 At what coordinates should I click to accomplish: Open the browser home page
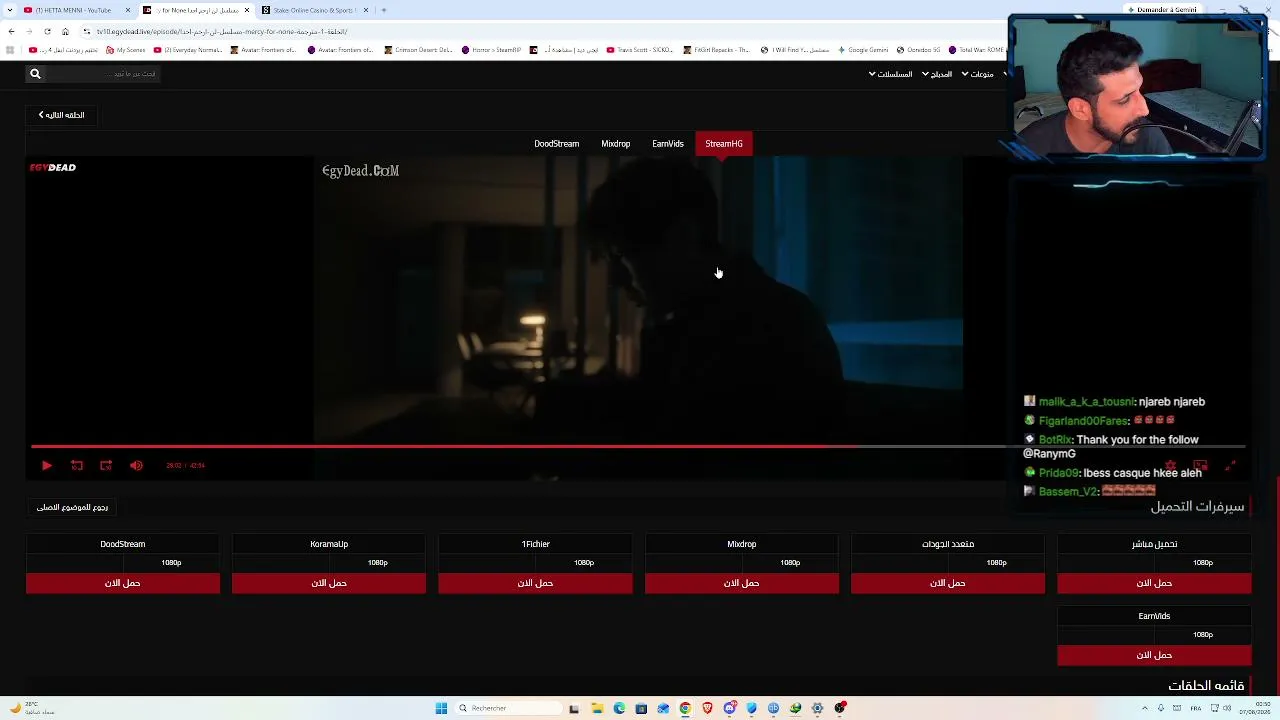65,31
